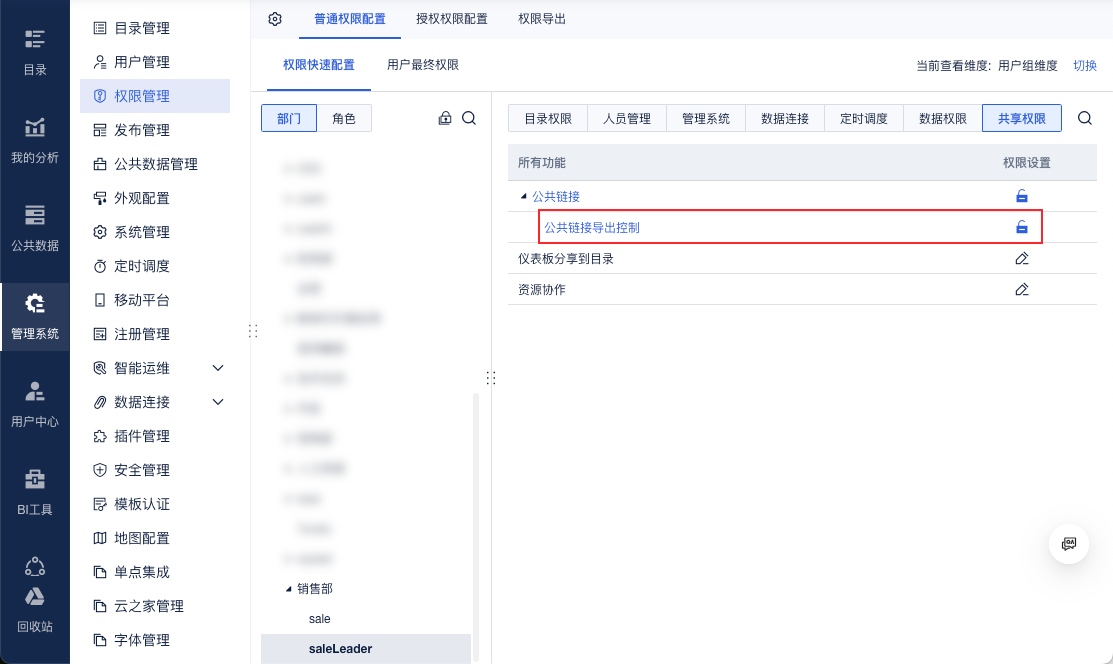Click the circular nodes icon above 回收站

35,566
